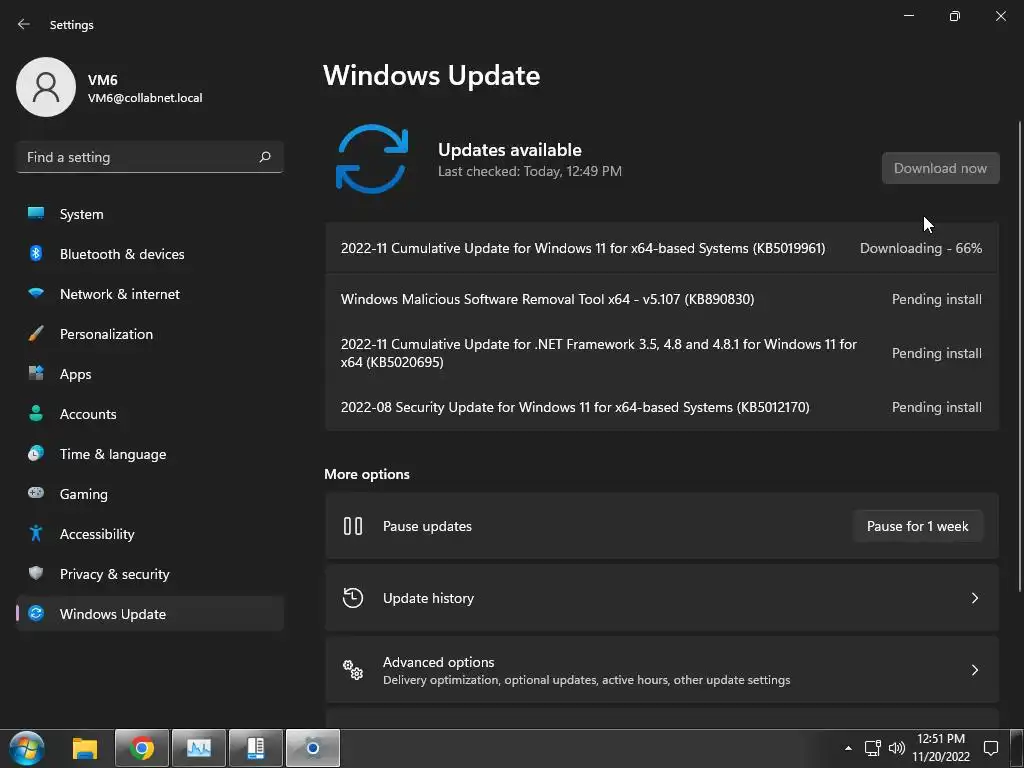Go to Privacy & security settings
The image size is (1024, 768).
[x=150, y=574]
